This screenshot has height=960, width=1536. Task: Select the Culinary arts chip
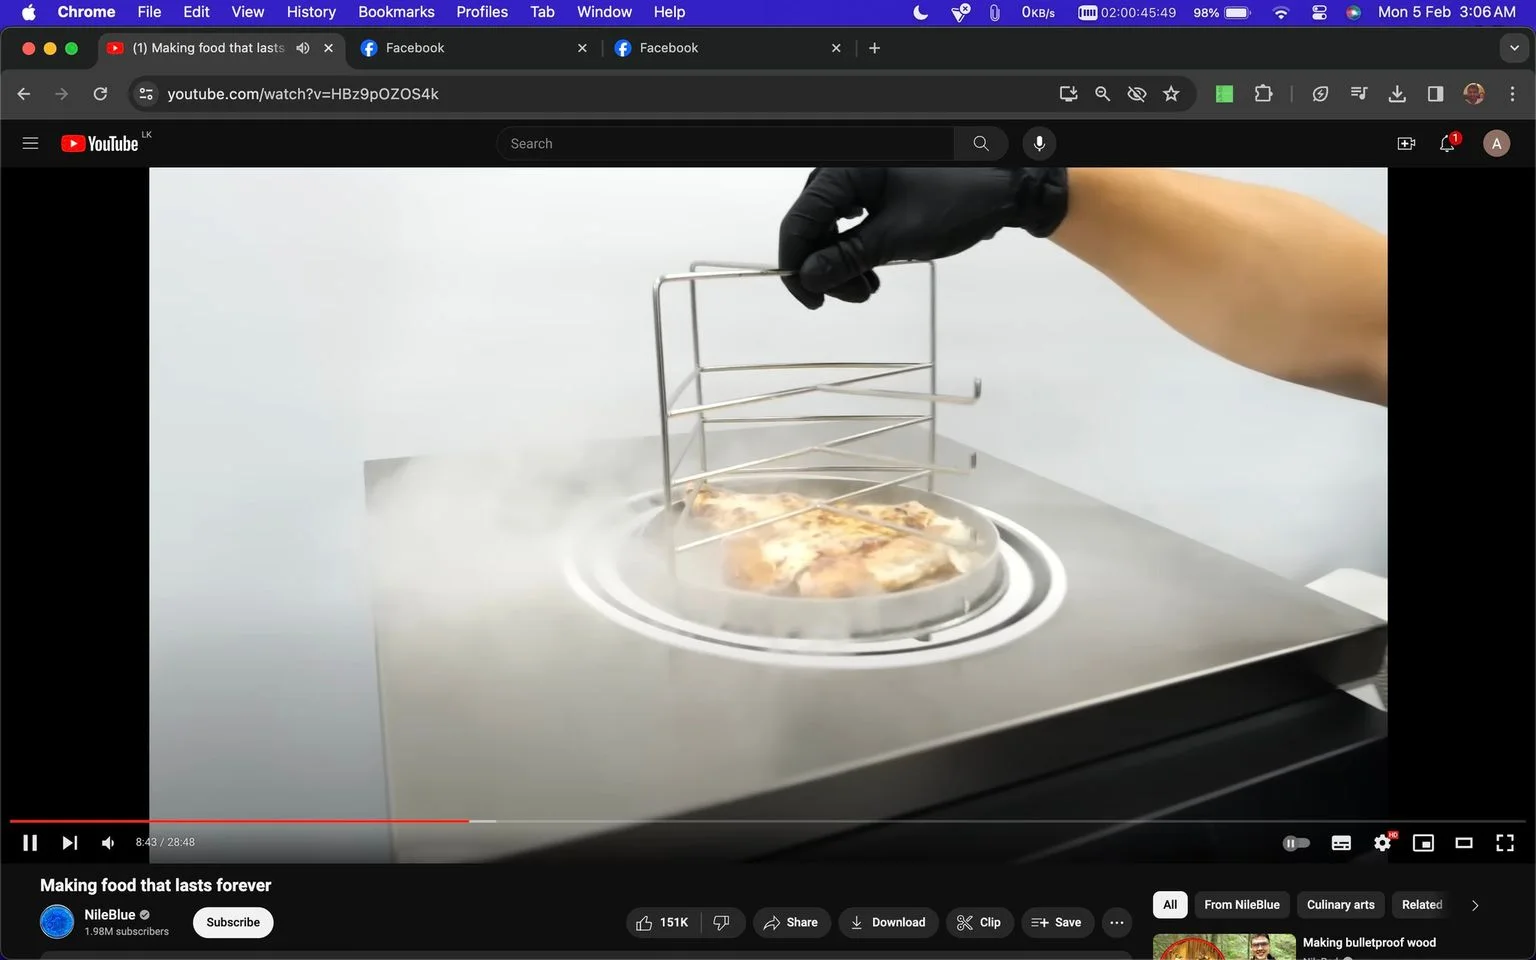point(1340,905)
